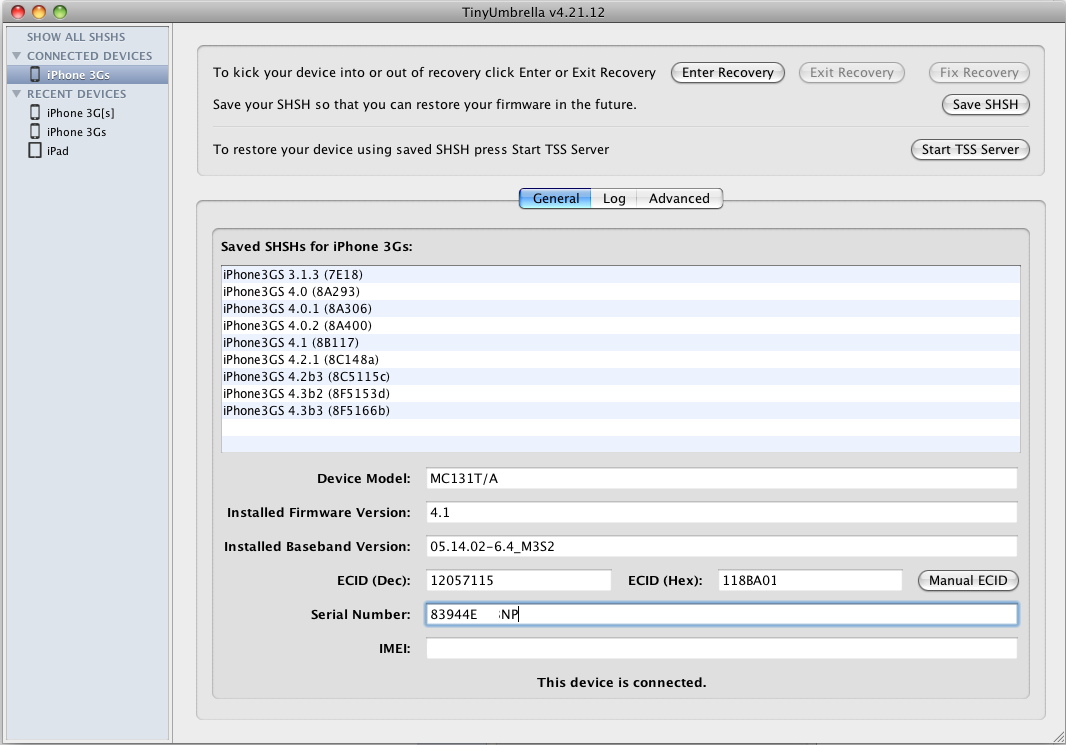Screen dimensions: 1066x745
Task: Click the Save SHSH button
Action: coord(985,105)
